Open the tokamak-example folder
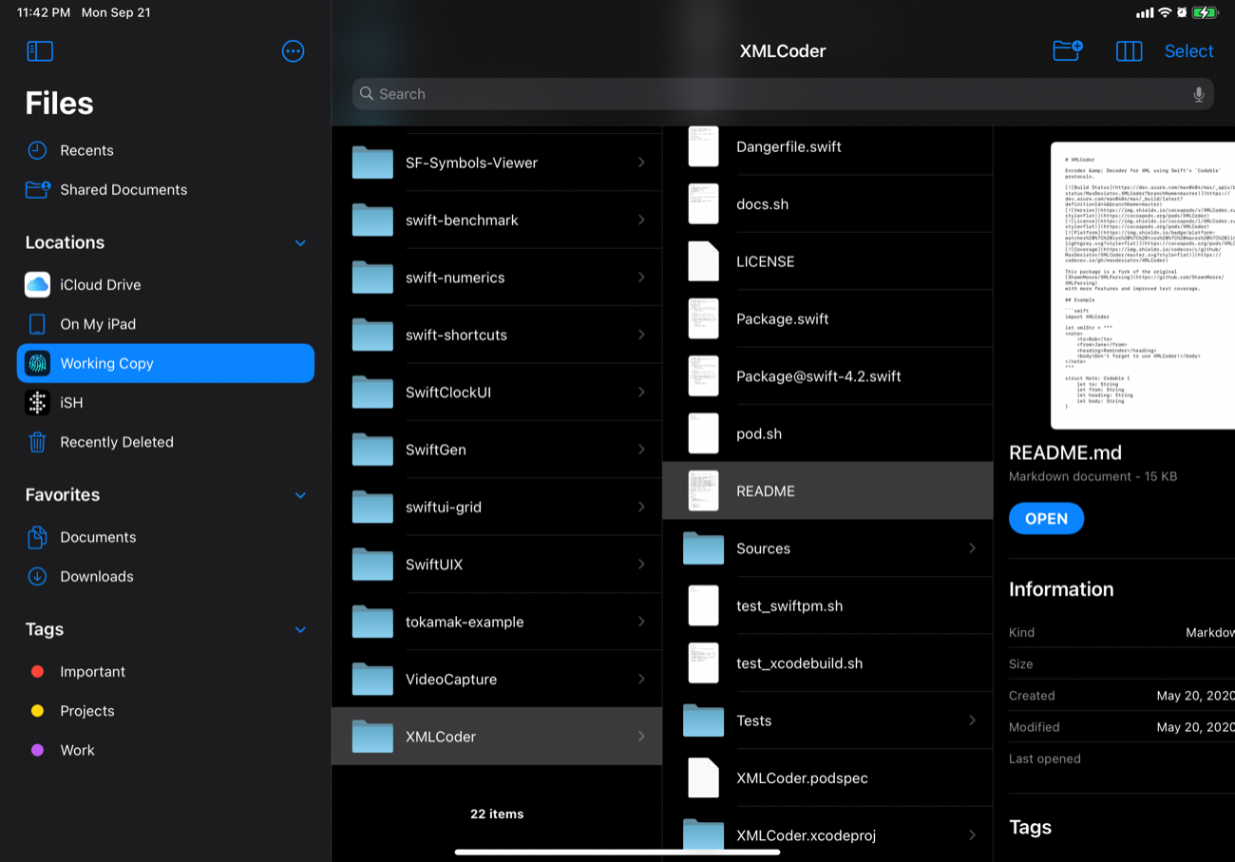This screenshot has height=862, width=1235. (497, 622)
